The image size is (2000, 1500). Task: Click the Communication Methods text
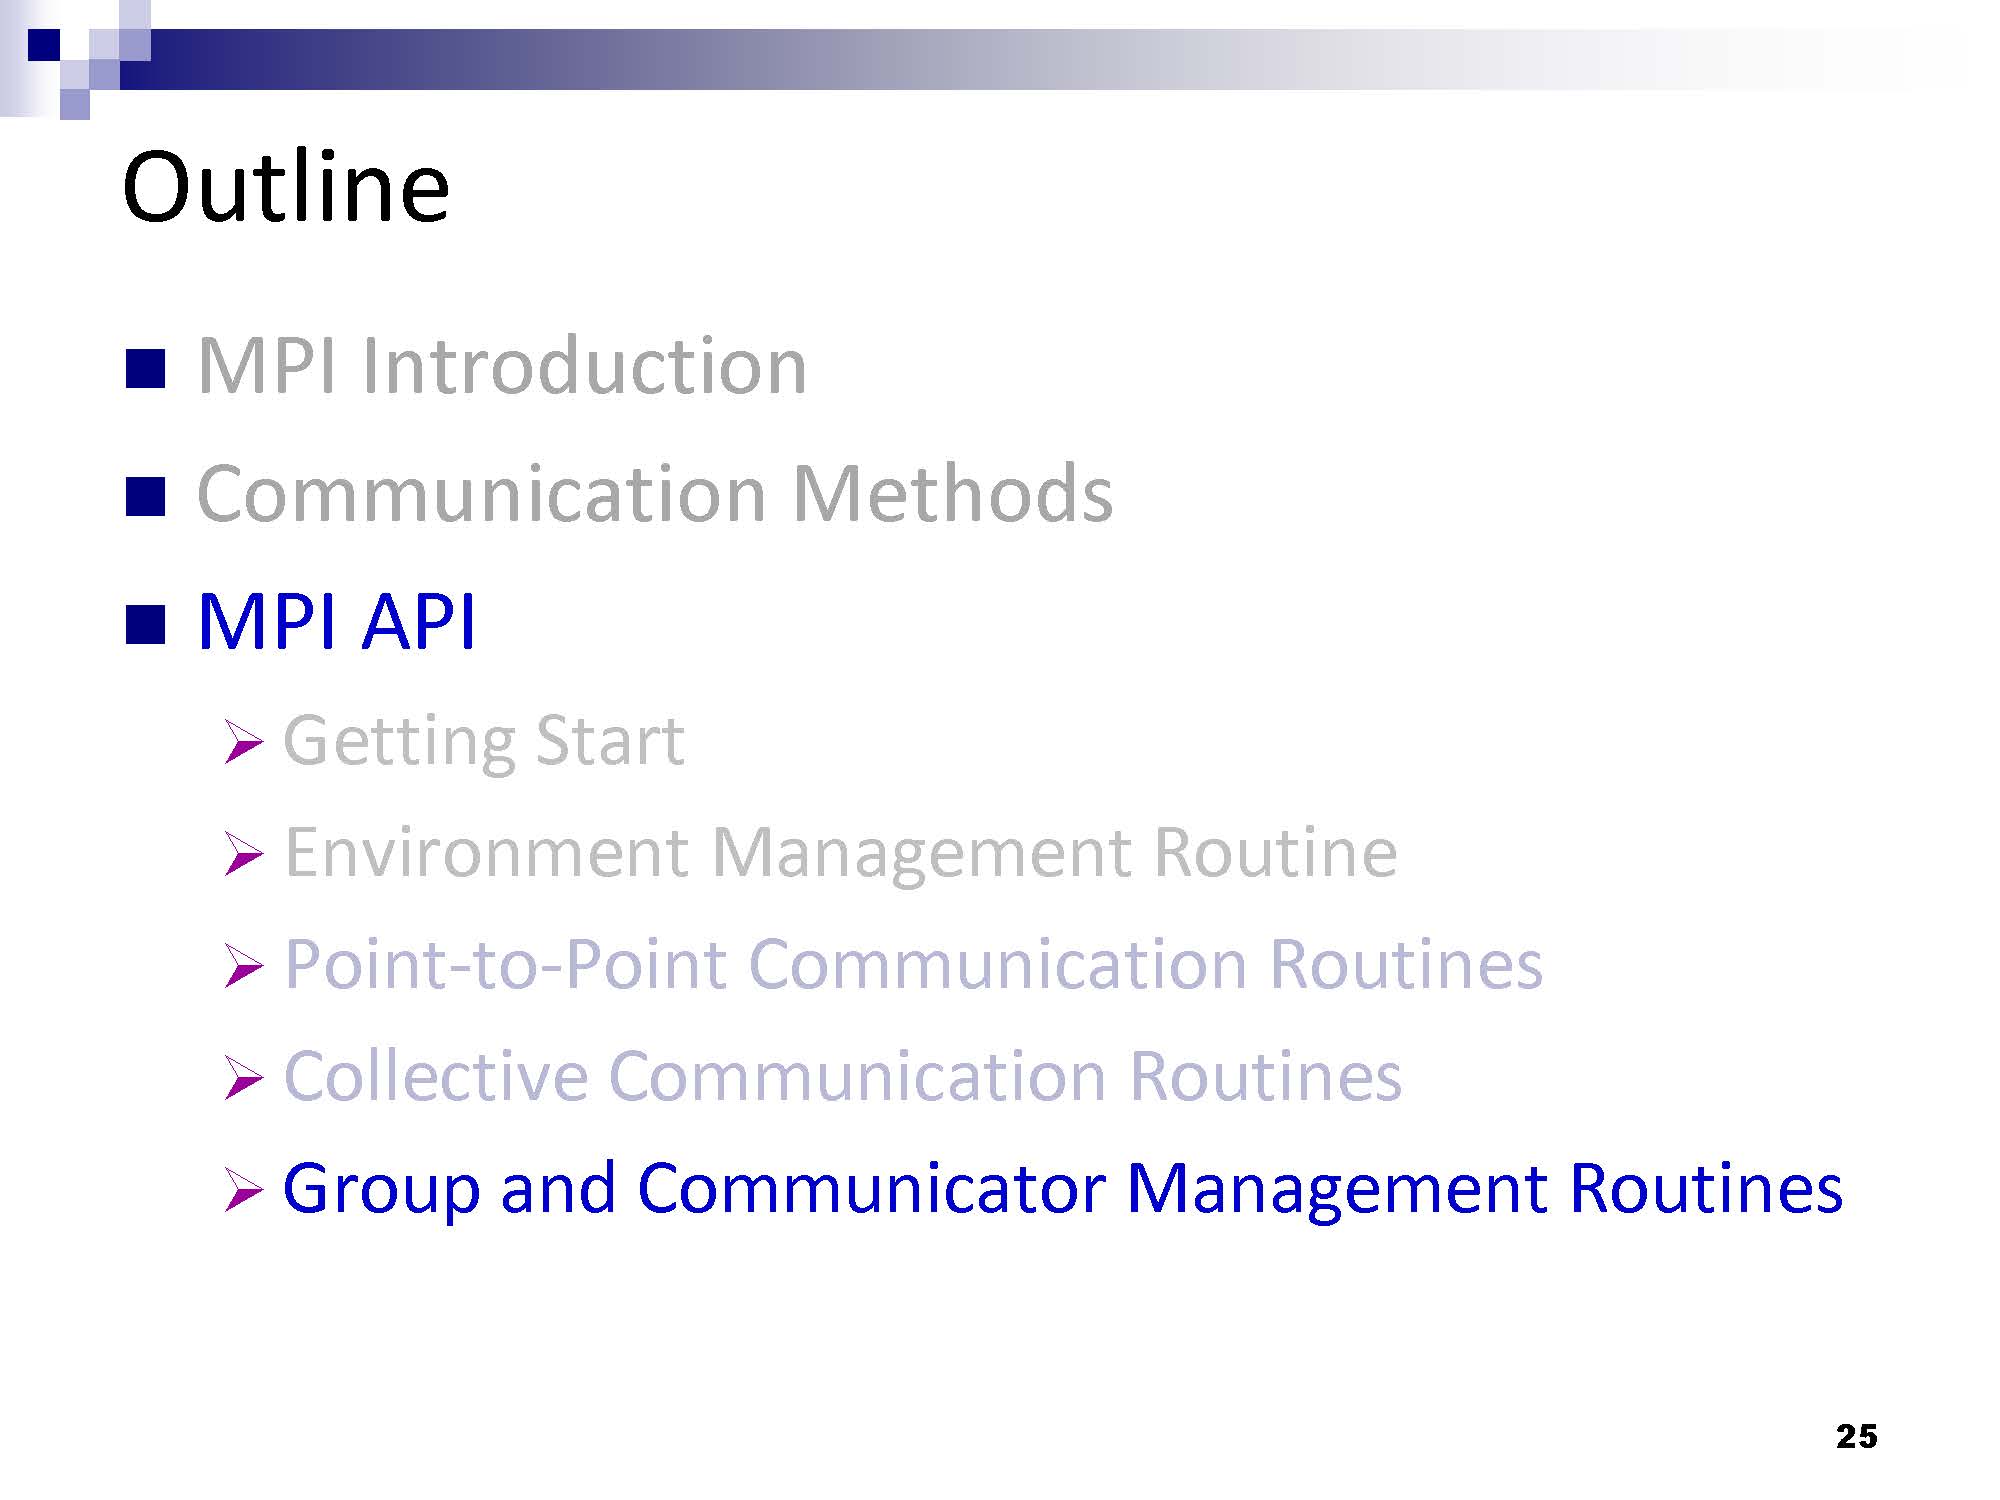(655, 494)
